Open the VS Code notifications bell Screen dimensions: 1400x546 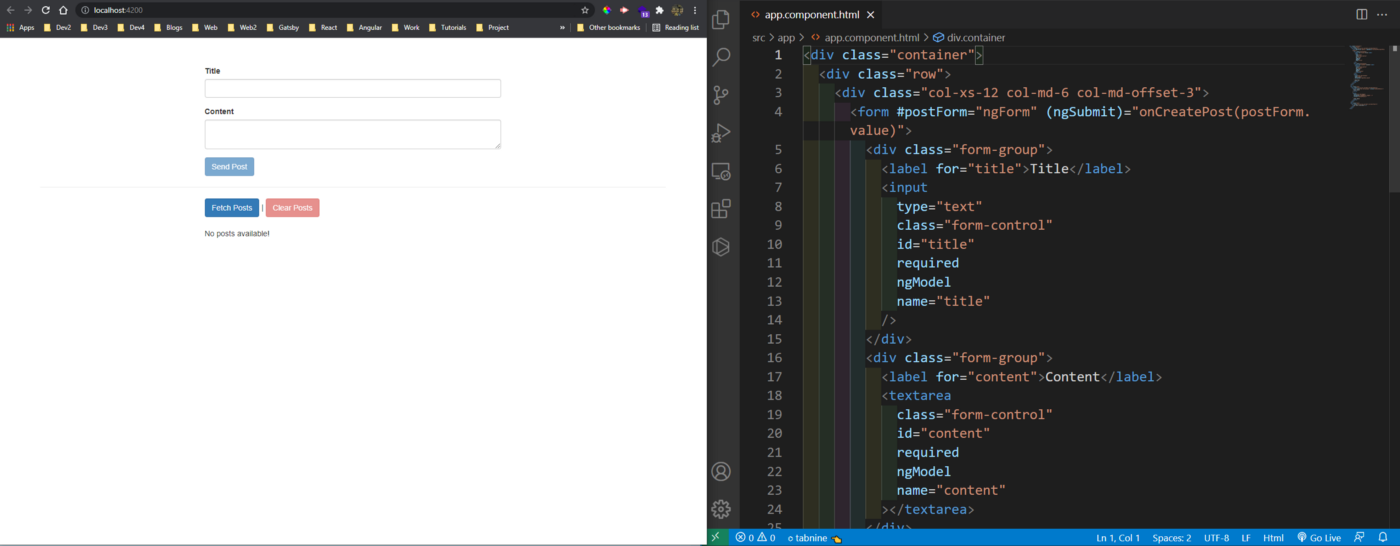coord(1383,537)
